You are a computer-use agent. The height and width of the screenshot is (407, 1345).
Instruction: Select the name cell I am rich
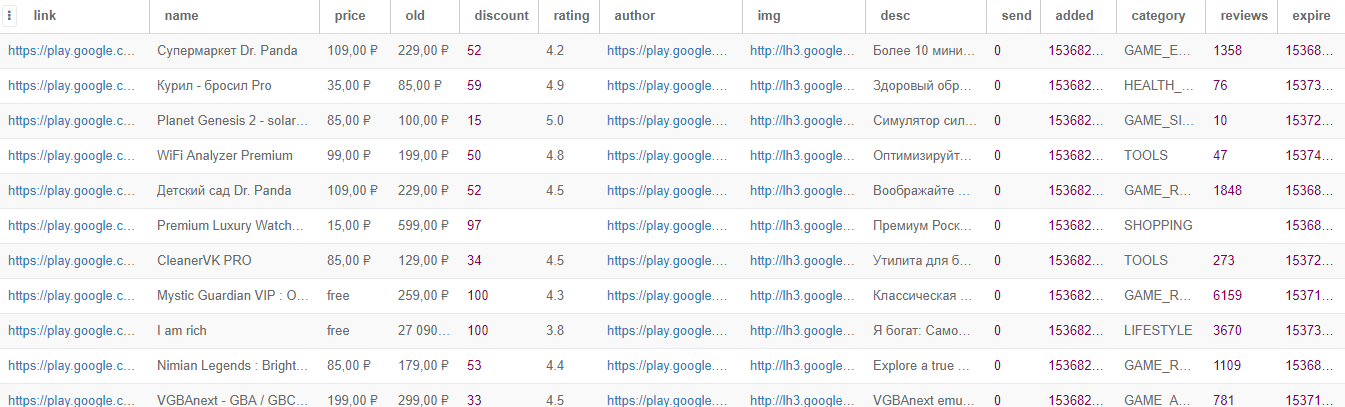click(182, 331)
